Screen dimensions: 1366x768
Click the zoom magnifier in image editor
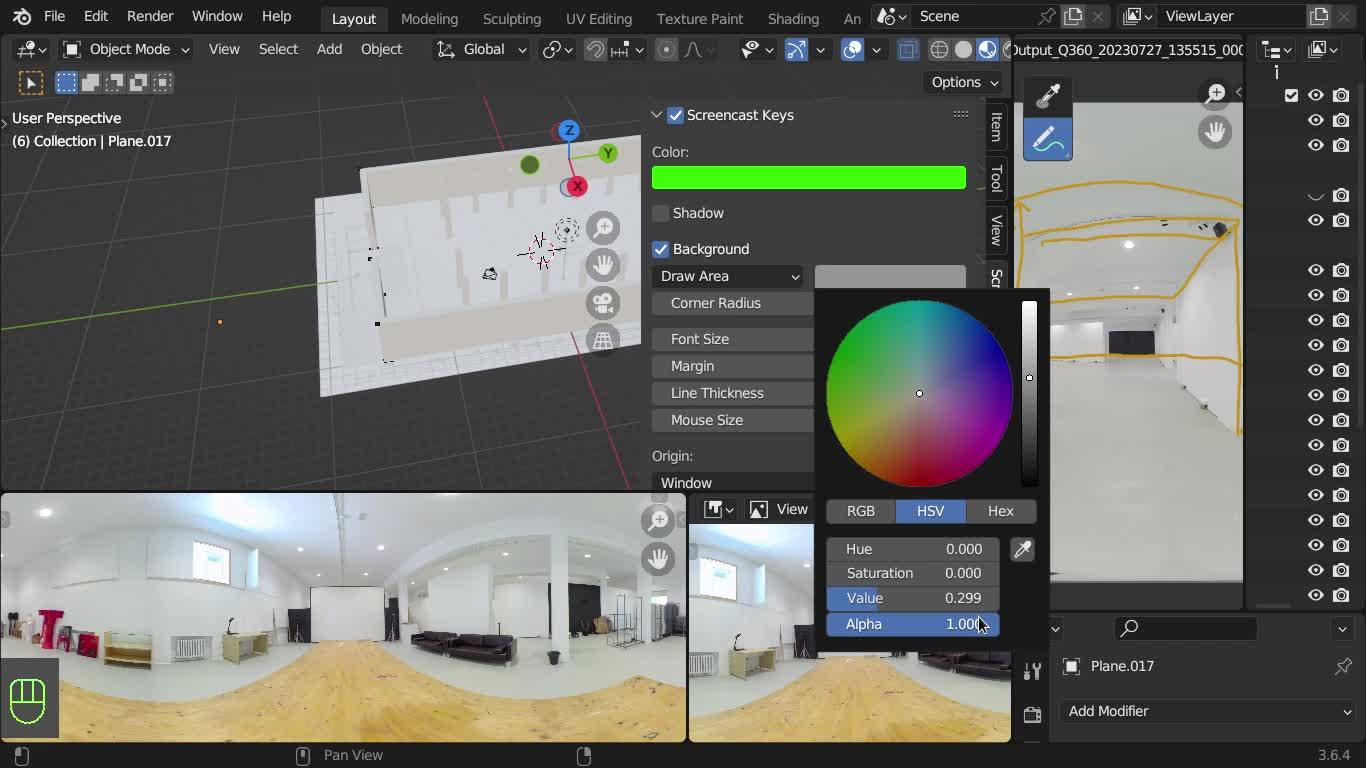point(1215,94)
